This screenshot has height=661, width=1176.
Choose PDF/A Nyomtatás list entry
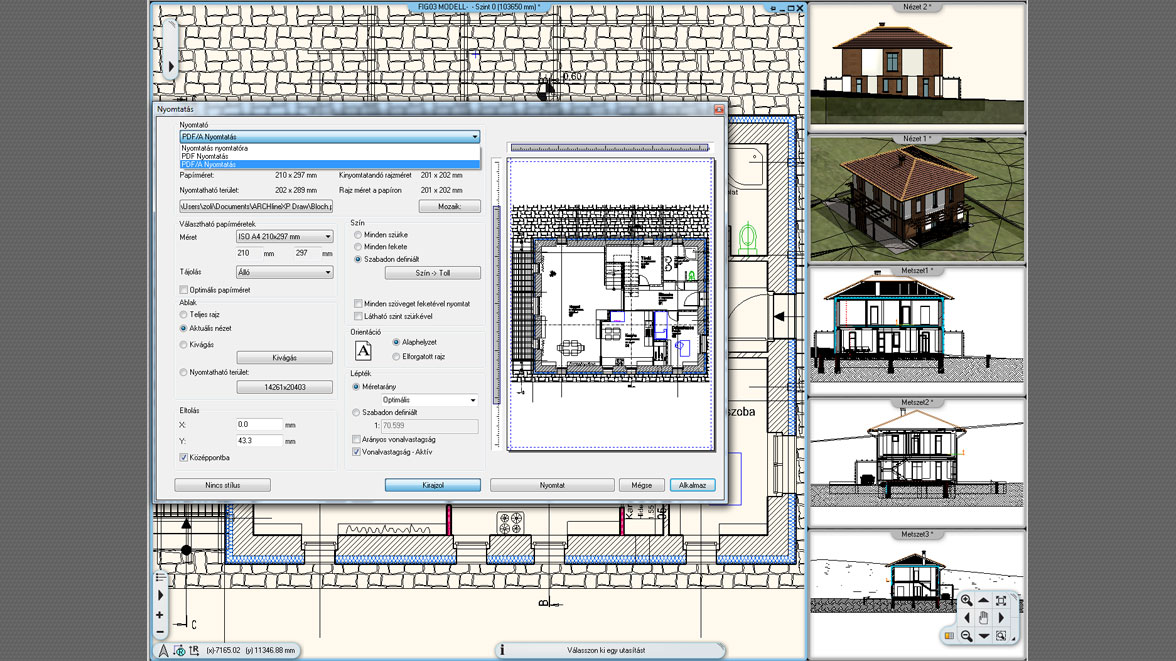click(x=330, y=164)
